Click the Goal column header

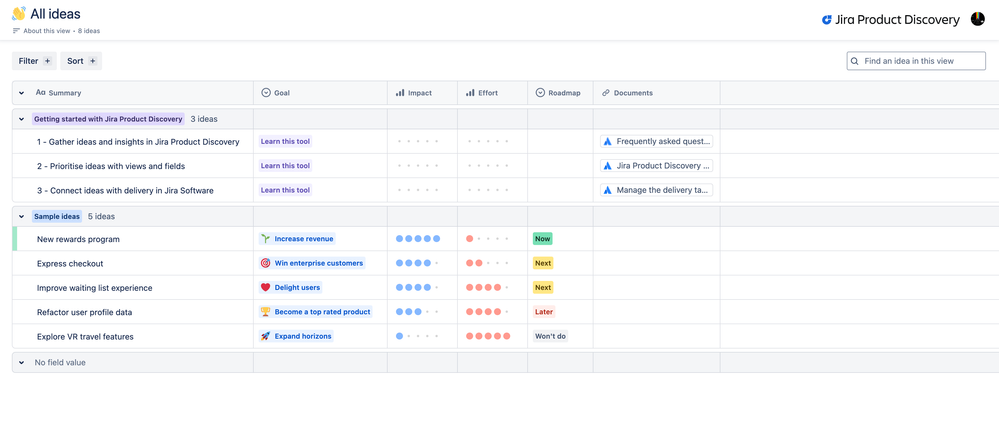[320, 93]
